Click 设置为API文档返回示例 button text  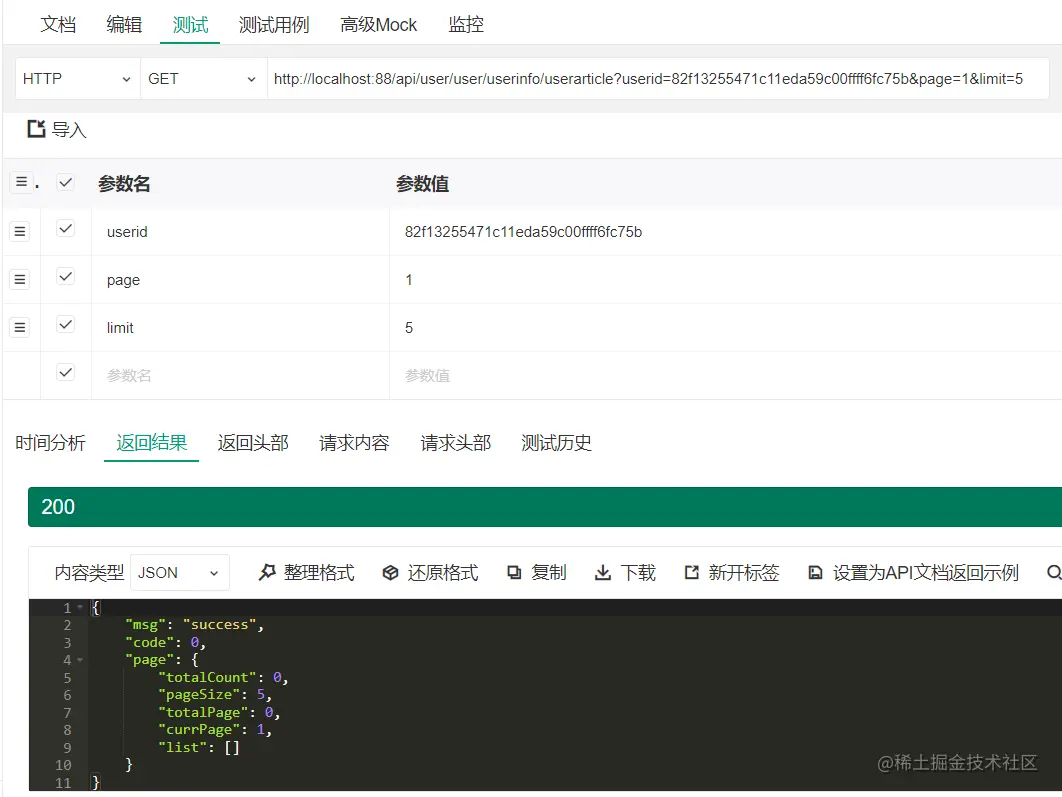(x=926, y=573)
